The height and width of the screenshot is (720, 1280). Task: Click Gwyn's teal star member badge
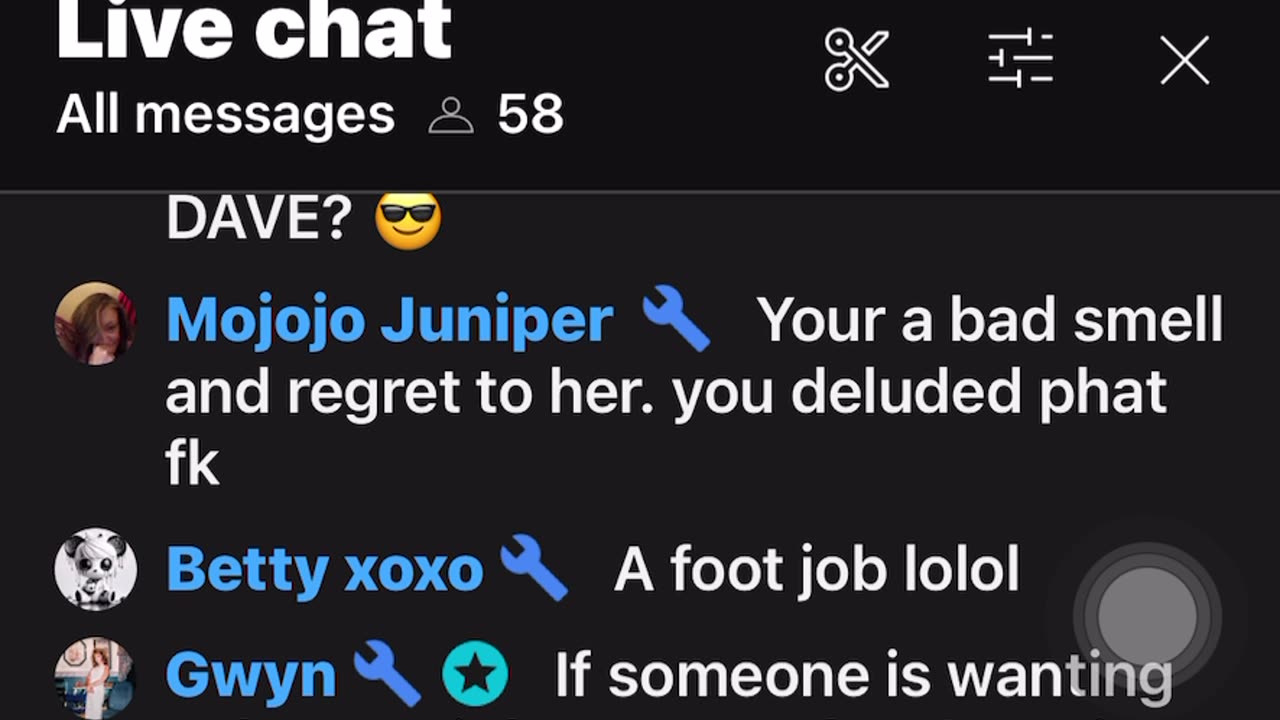coord(475,674)
